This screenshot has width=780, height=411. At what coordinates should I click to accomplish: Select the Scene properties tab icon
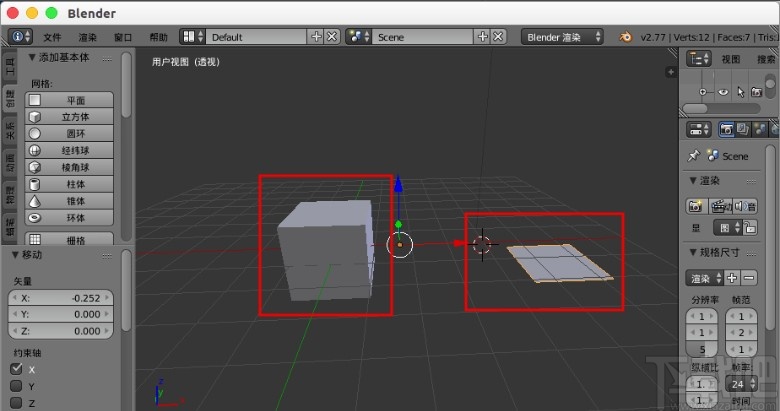760,130
